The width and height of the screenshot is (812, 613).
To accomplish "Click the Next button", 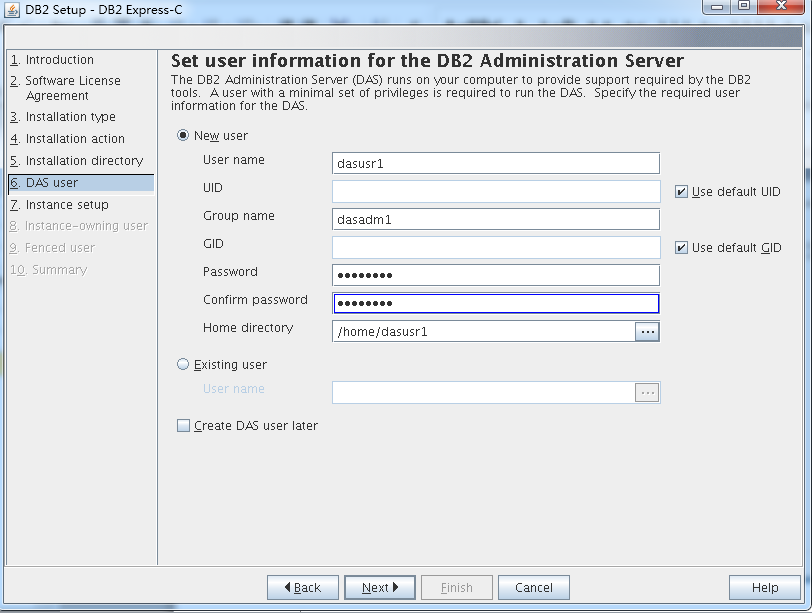I will click(x=380, y=588).
